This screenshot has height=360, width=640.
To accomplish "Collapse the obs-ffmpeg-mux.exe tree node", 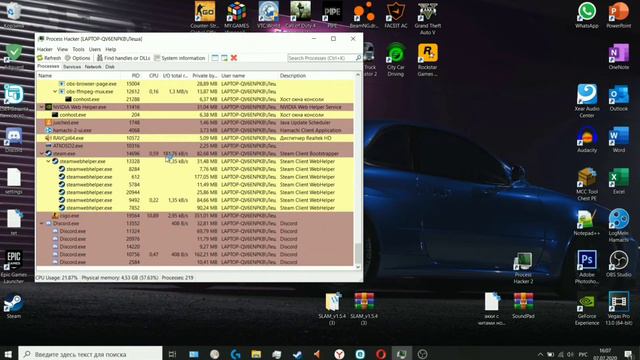I will 55,91.
